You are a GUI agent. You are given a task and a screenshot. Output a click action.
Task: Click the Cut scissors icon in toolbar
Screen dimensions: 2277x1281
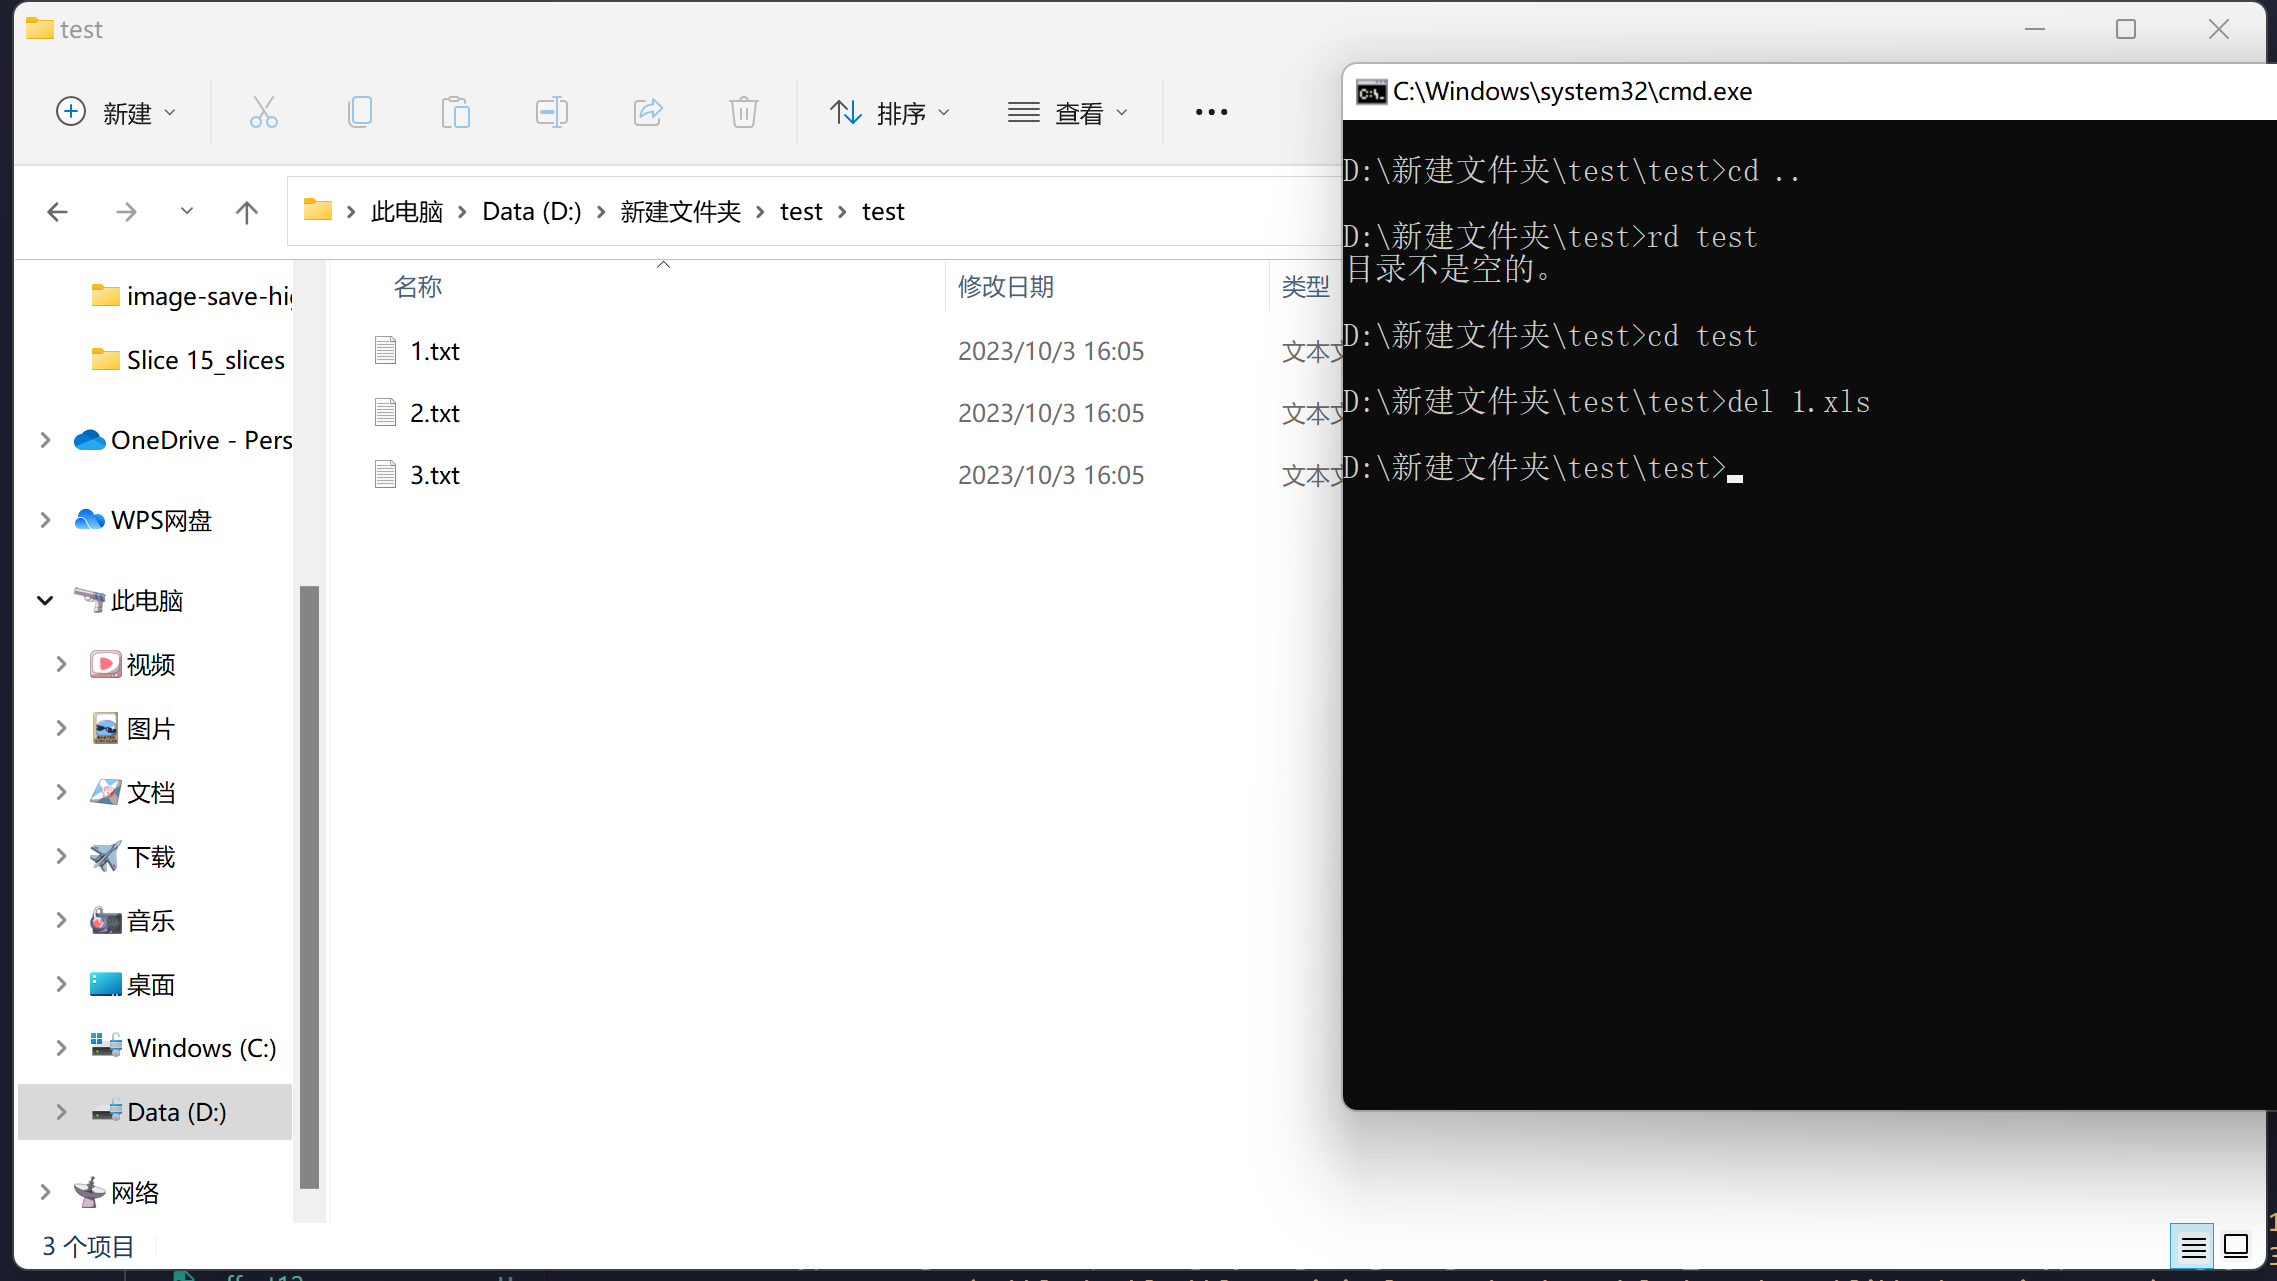click(264, 112)
